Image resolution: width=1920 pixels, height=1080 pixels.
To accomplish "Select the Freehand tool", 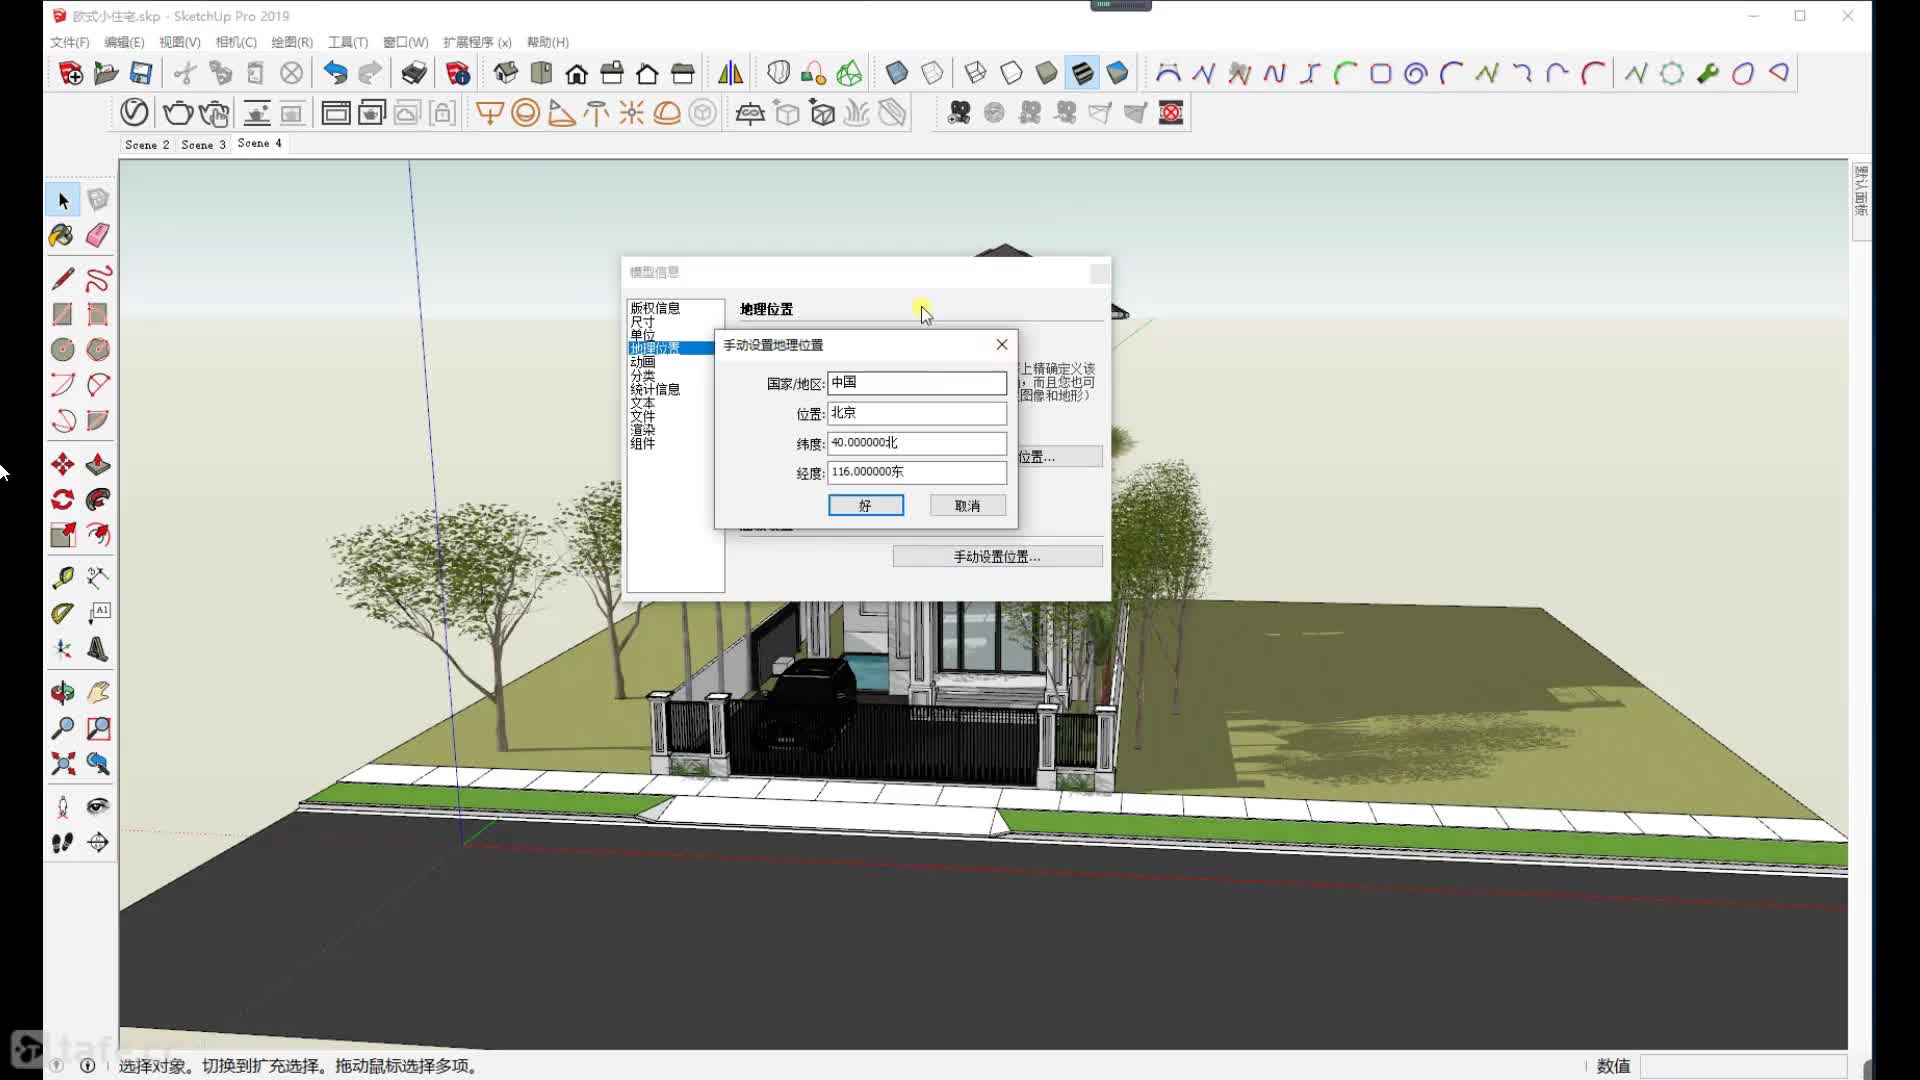I will tap(98, 278).
